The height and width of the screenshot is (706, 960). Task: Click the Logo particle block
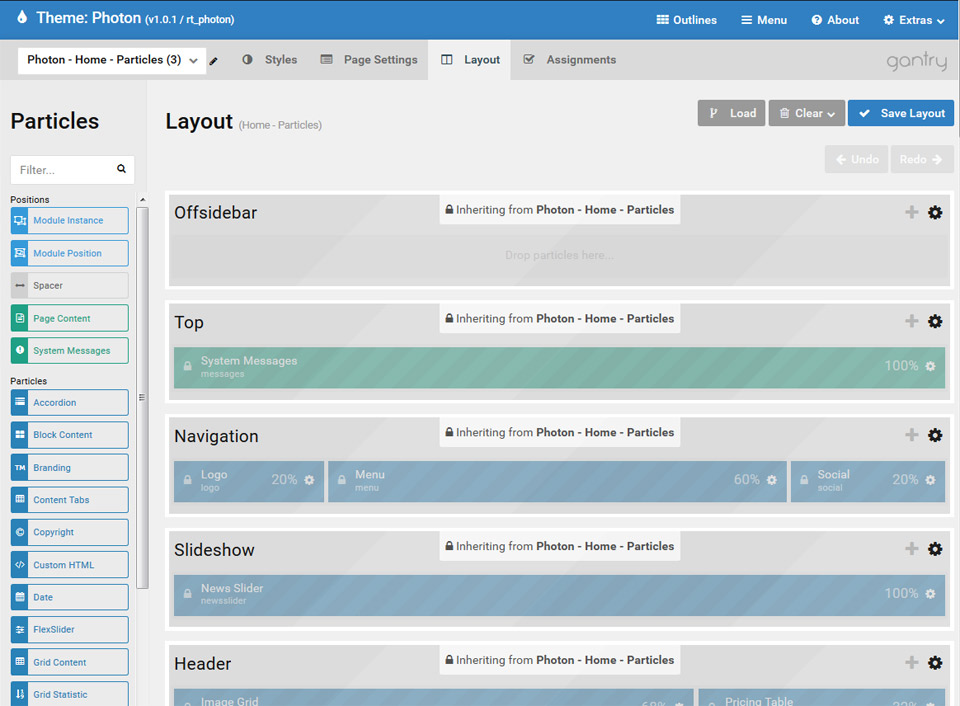tap(249, 481)
